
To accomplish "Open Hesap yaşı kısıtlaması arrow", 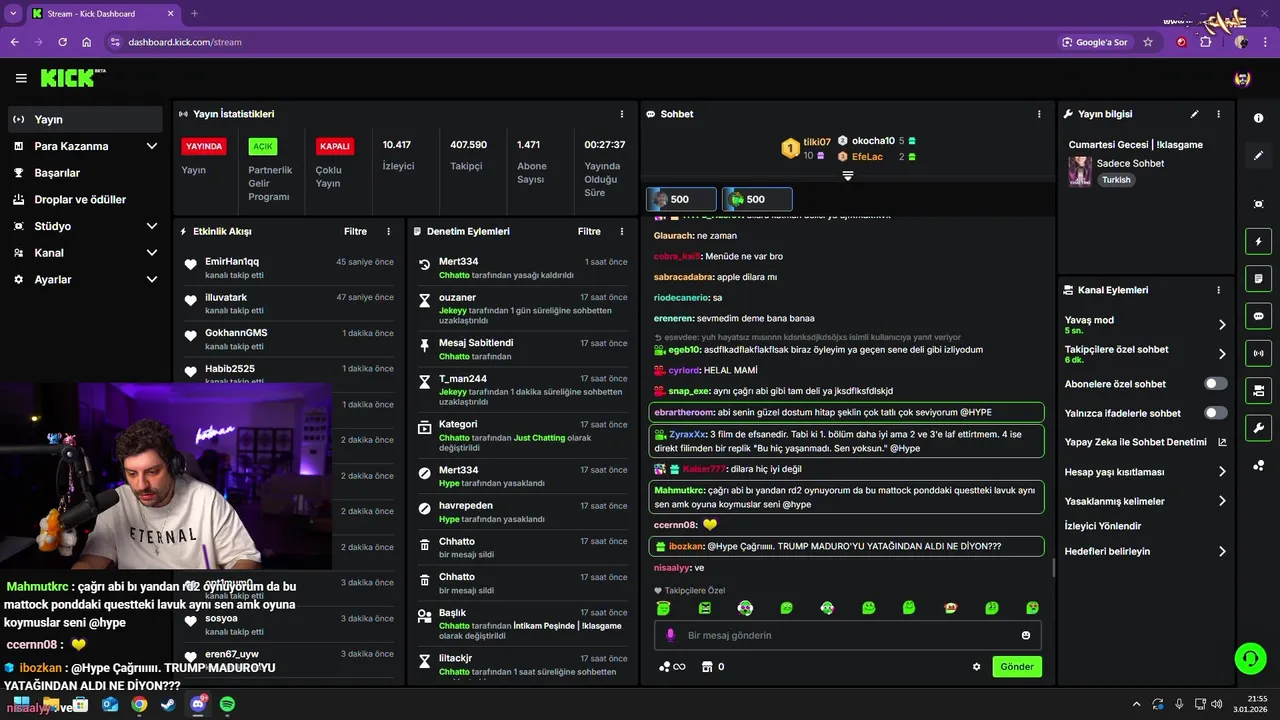I will pyautogui.click(x=1222, y=472).
